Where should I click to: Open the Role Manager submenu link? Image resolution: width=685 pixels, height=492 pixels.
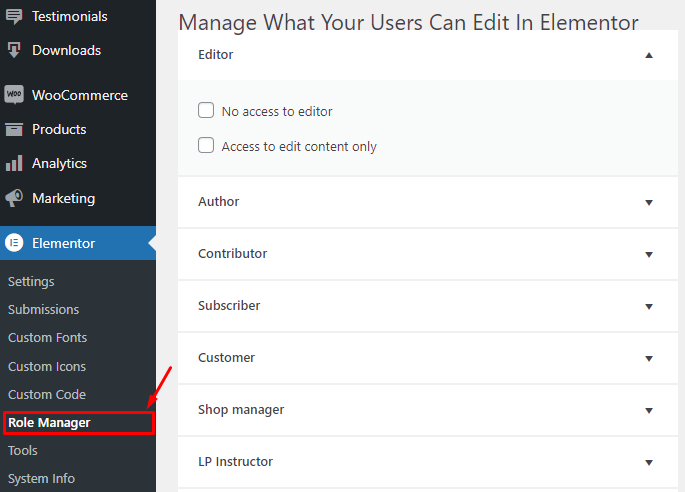49,423
